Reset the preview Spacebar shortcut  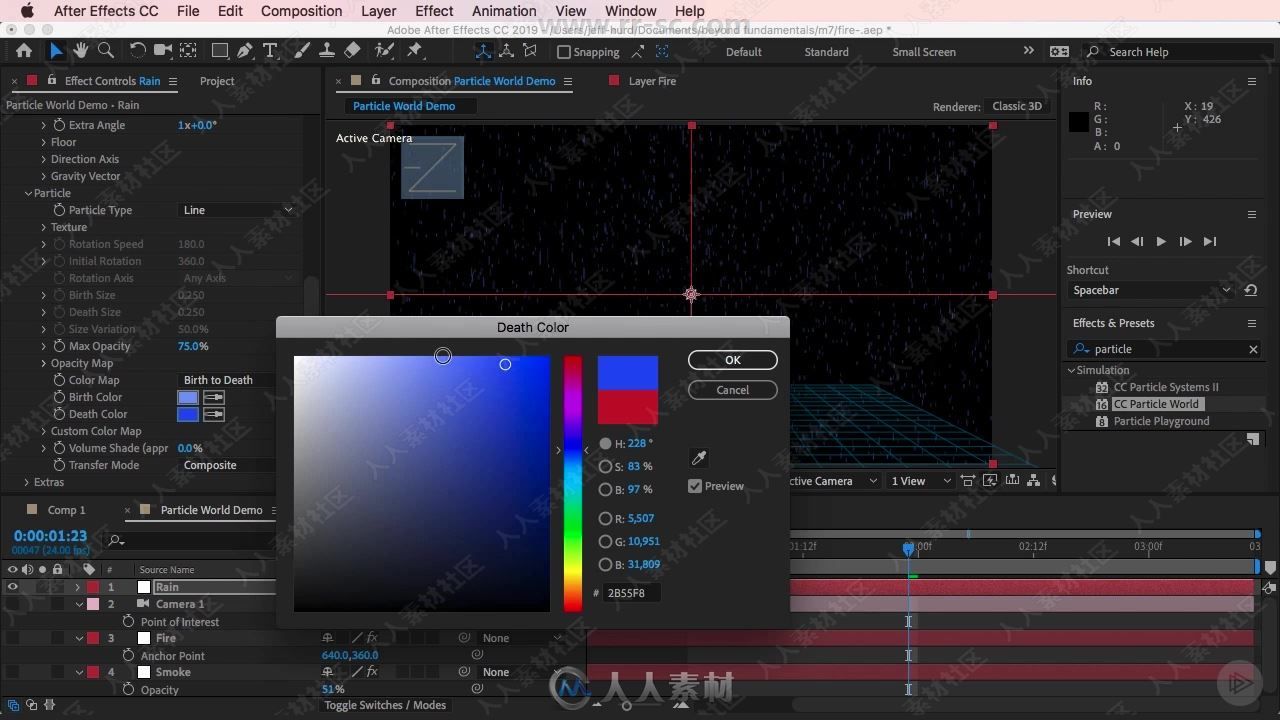pos(1250,290)
